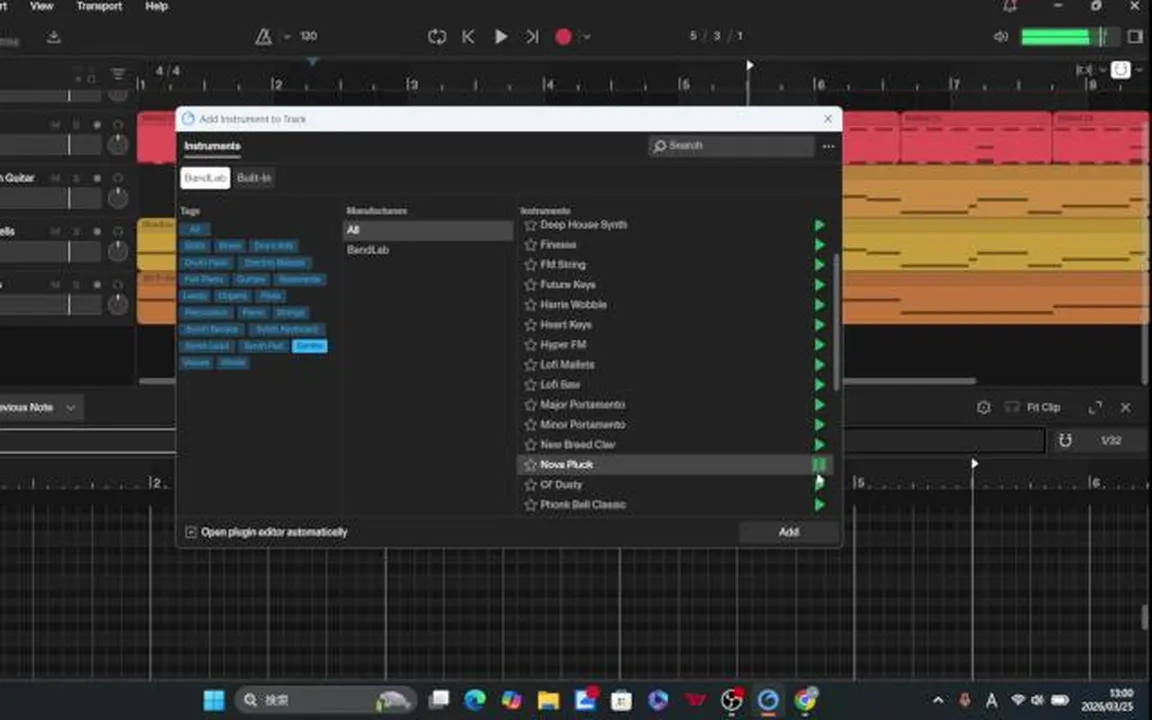Screen dimensions: 1152x720
Task: Expand the piano roll editor
Action: [x=1095, y=407]
